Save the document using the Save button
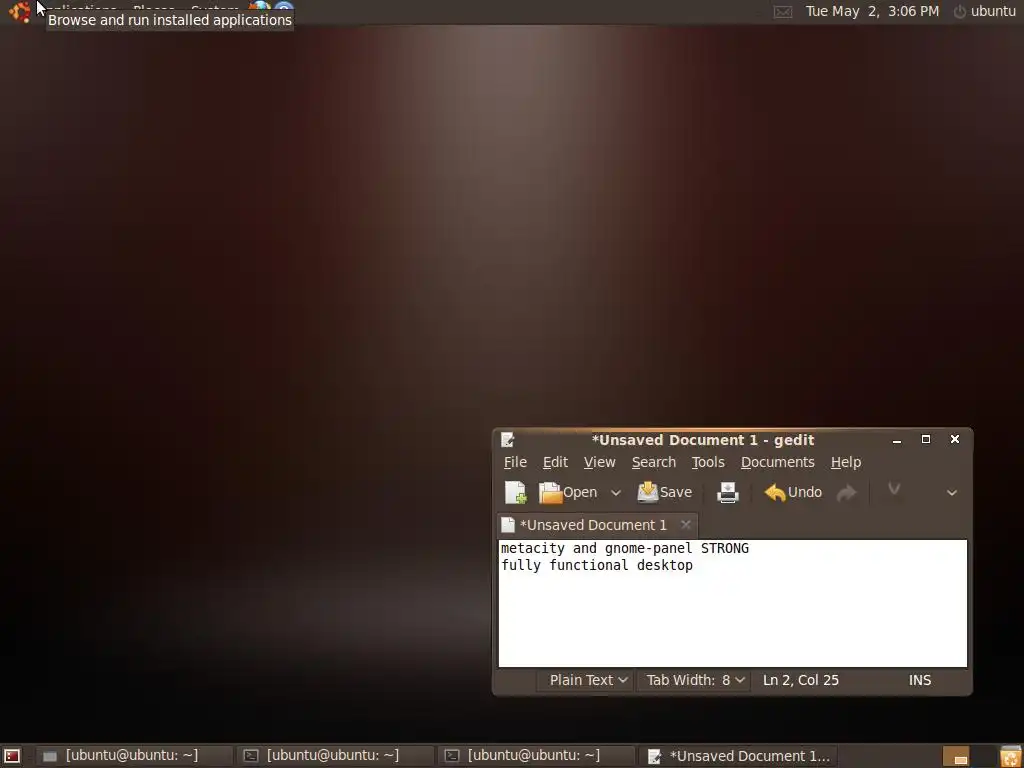This screenshot has height=768, width=1024. point(664,492)
